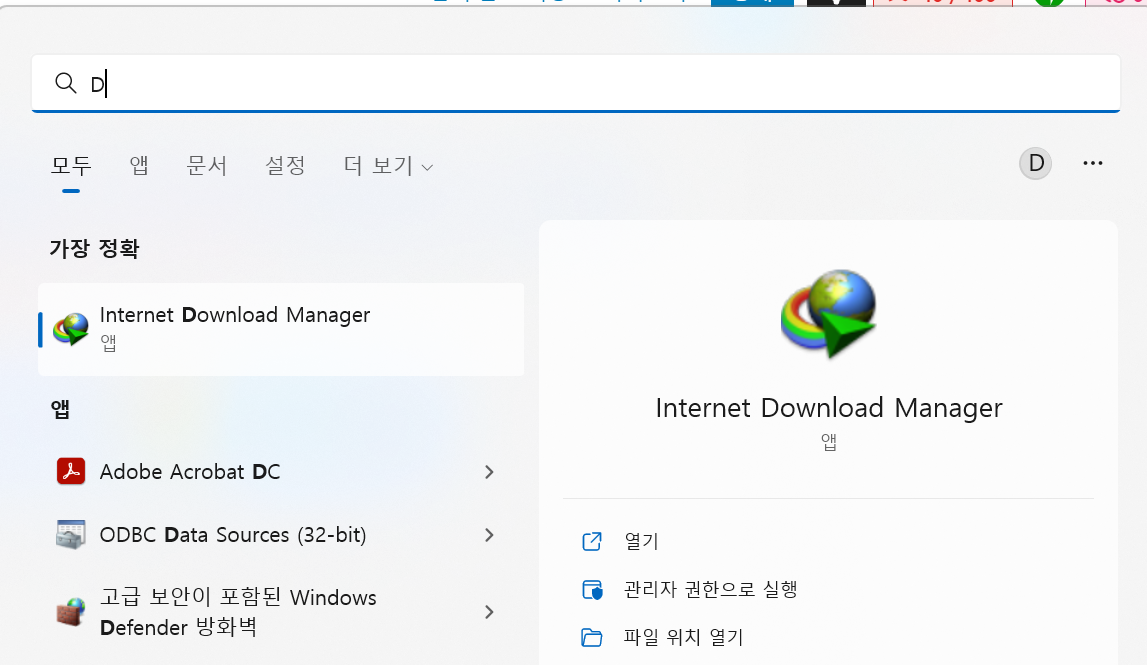Switch to the 앱 tab
Image resolution: width=1147 pixels, height=665 pixels.
(x=139, y=166)
